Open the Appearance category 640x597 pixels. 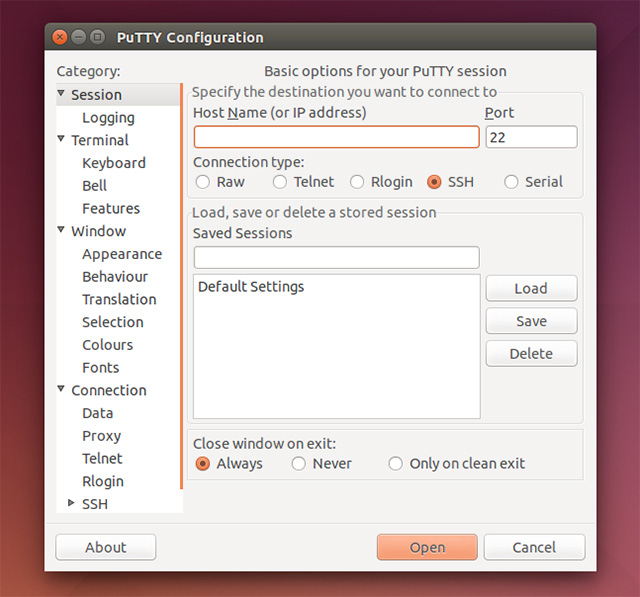[122, 254]
